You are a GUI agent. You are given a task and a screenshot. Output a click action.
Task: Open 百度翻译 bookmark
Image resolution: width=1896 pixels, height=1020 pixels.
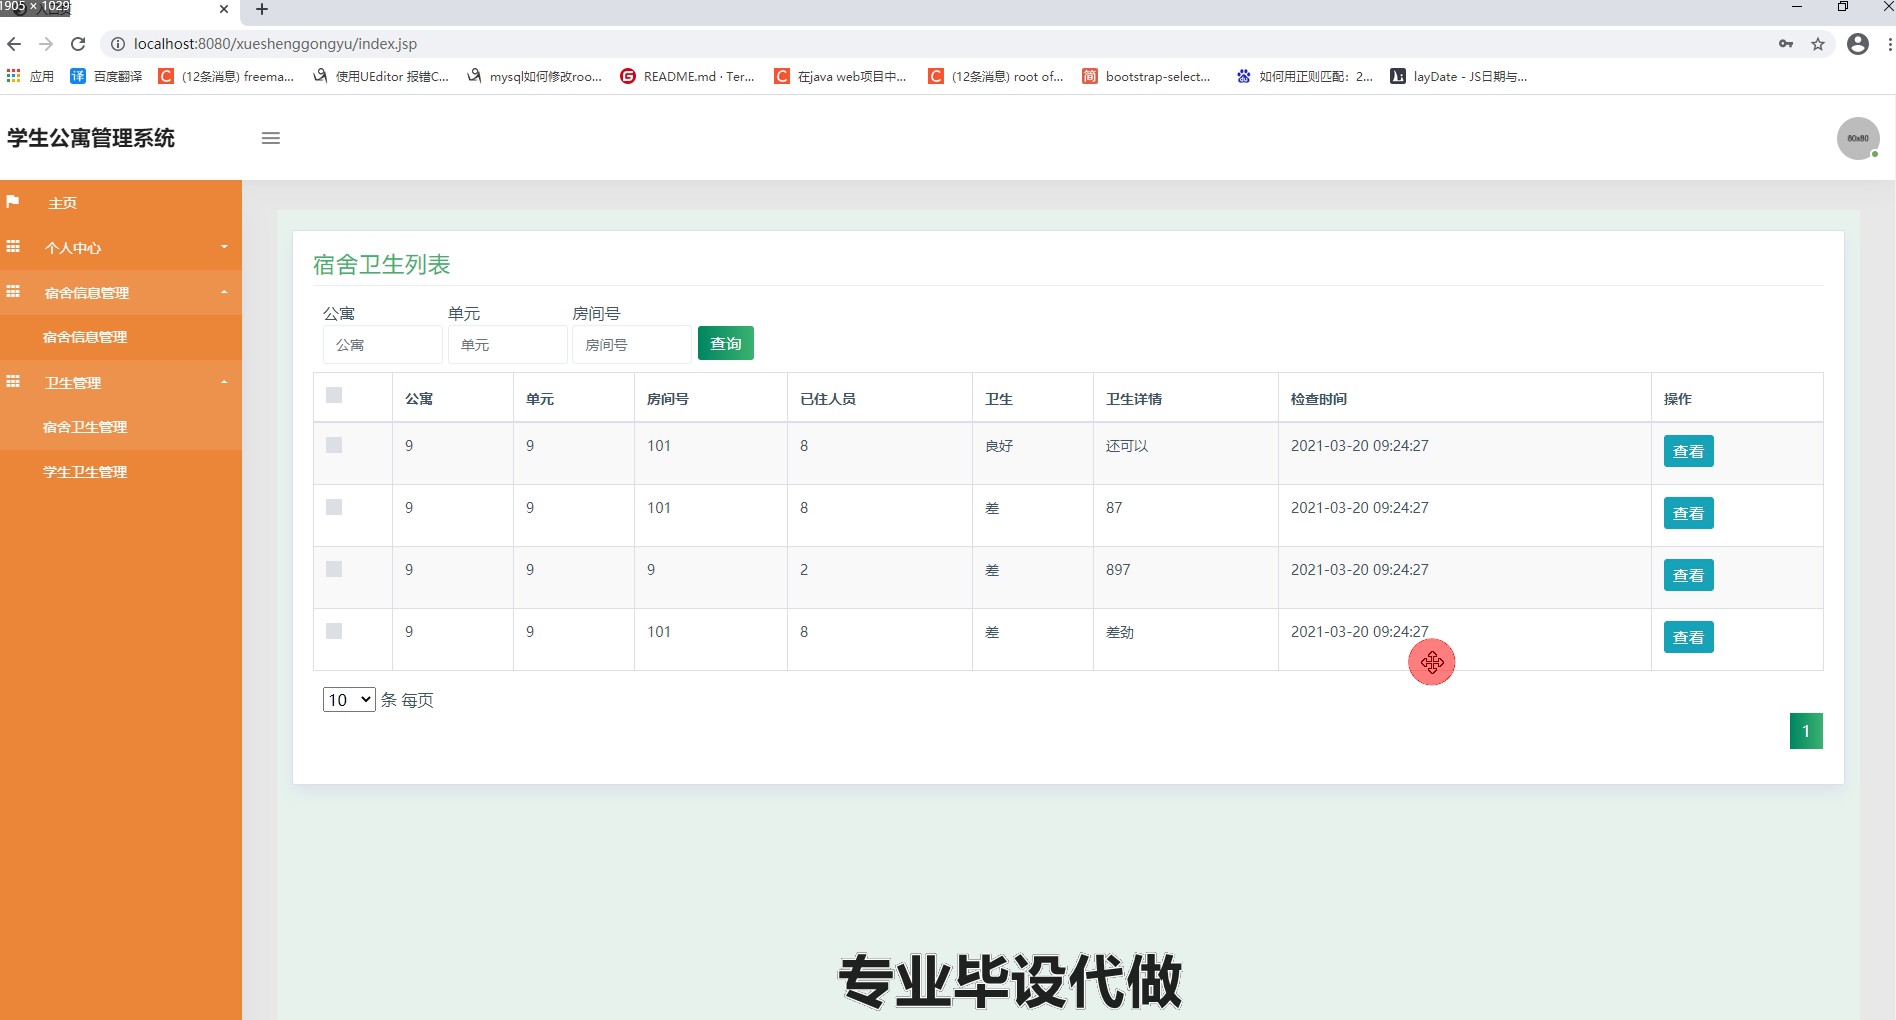pyautogui.click(x=106, y=76)
